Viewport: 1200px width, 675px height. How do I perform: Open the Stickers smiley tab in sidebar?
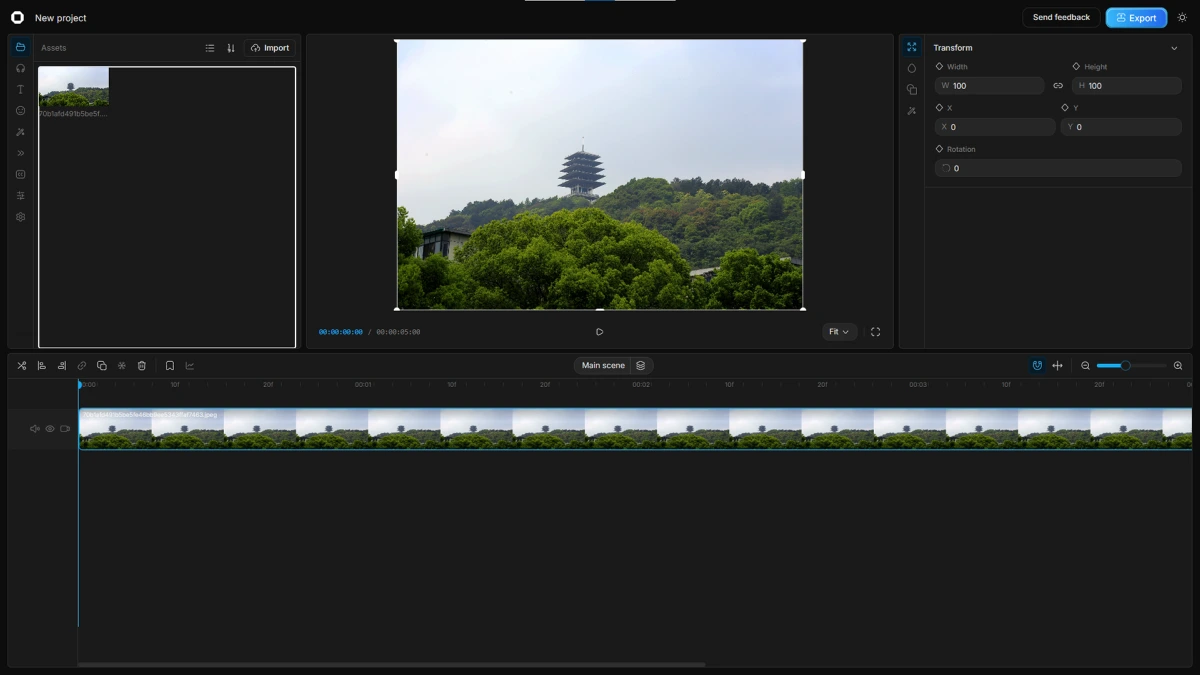(20, 111)
